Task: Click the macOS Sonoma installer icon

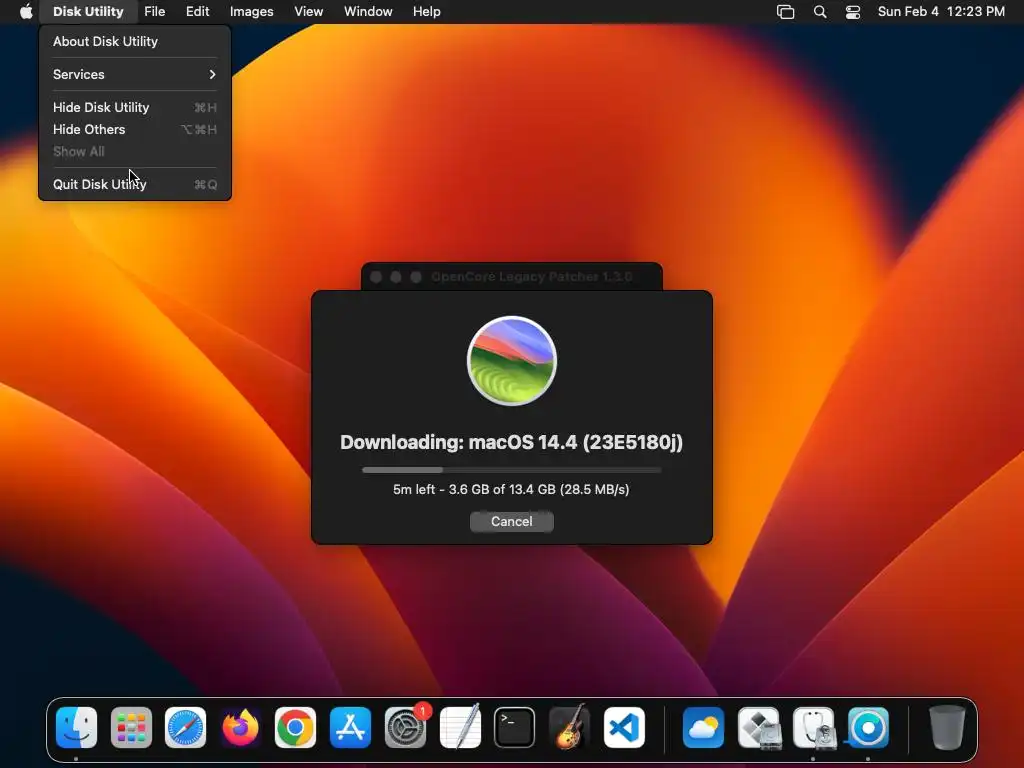Action: pyautogui.click(x=512, y=360)
